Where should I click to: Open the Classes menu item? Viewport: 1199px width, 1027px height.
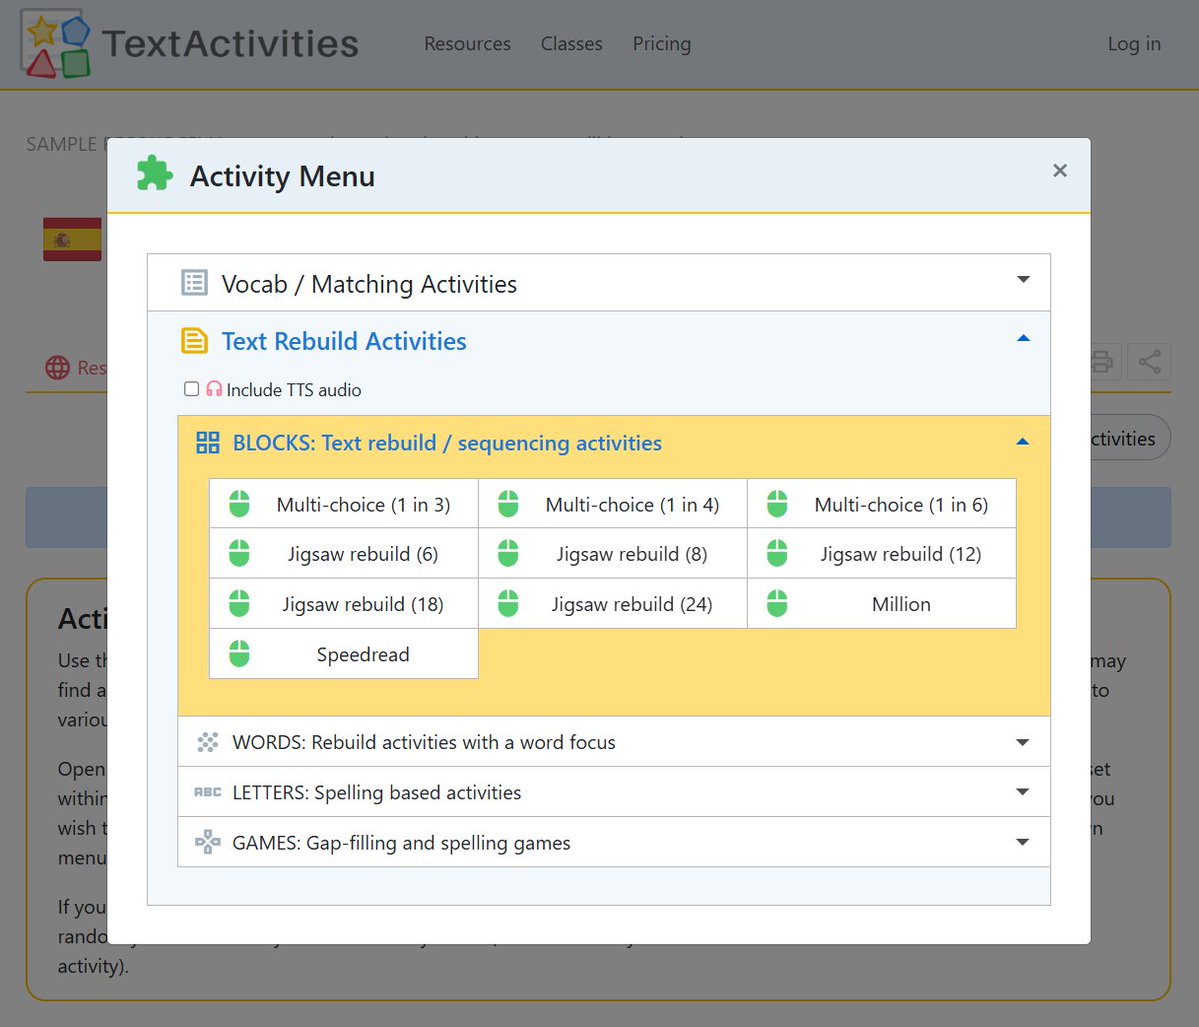571,43
